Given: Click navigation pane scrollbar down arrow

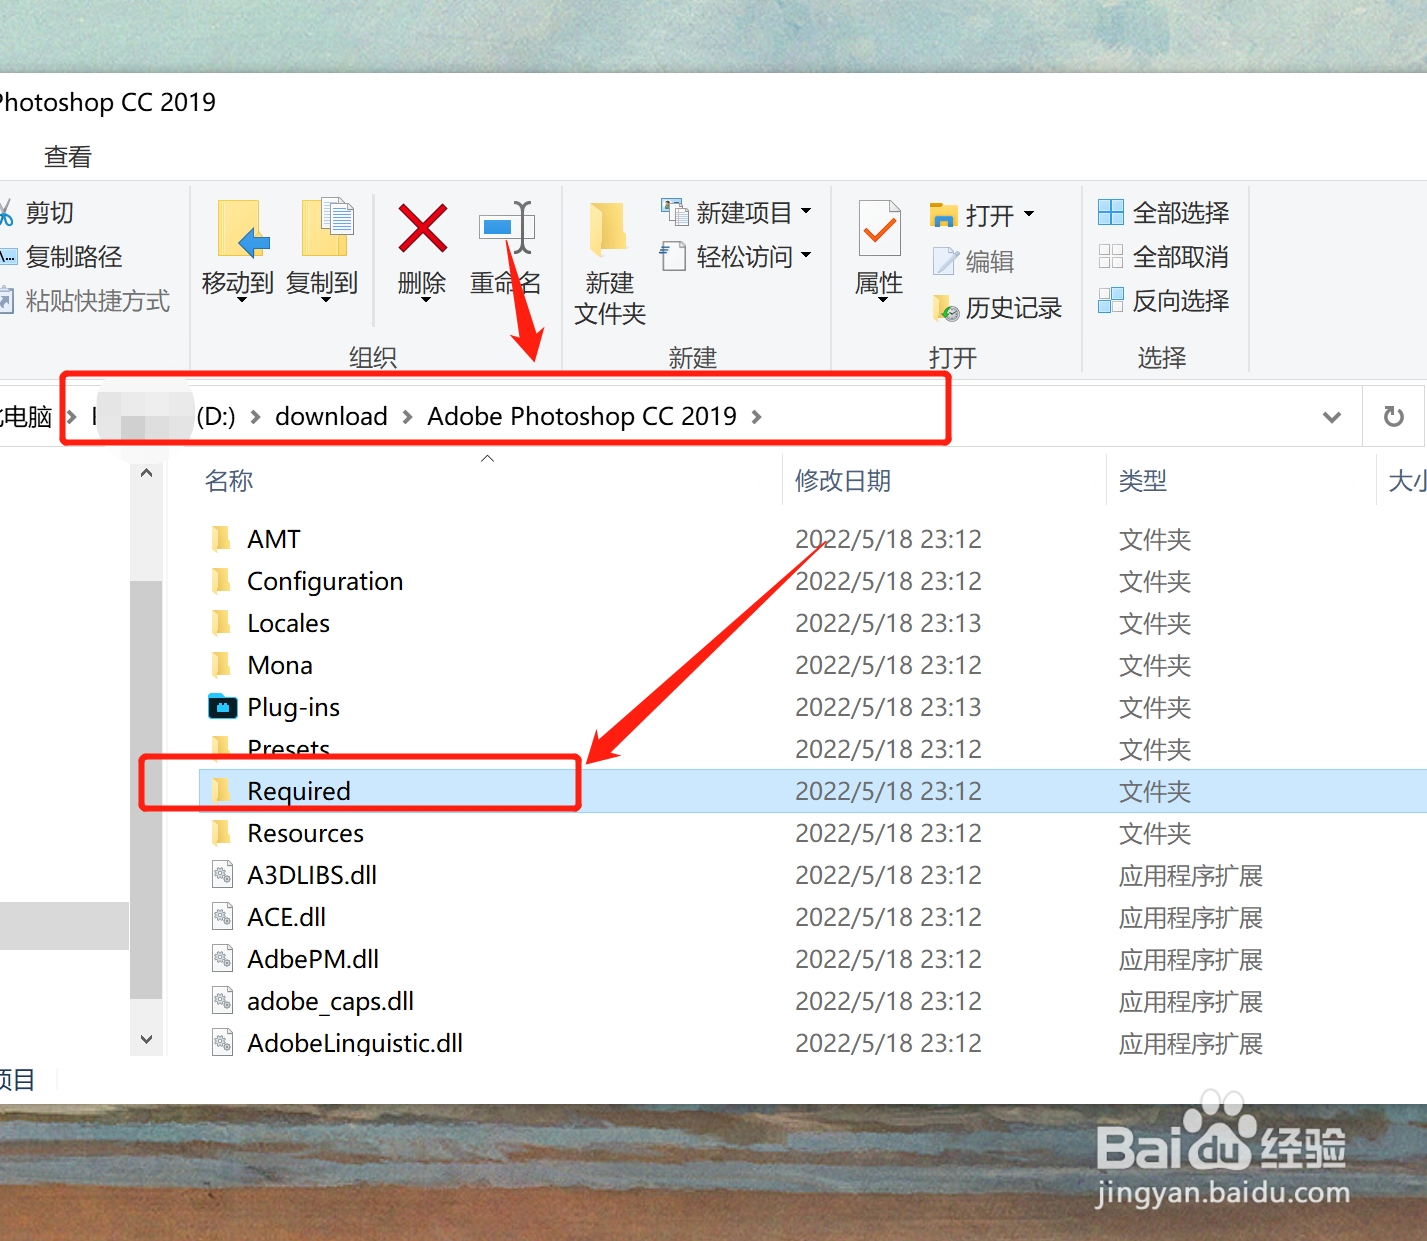Looking at the screenshot, I should point(146,1039).
